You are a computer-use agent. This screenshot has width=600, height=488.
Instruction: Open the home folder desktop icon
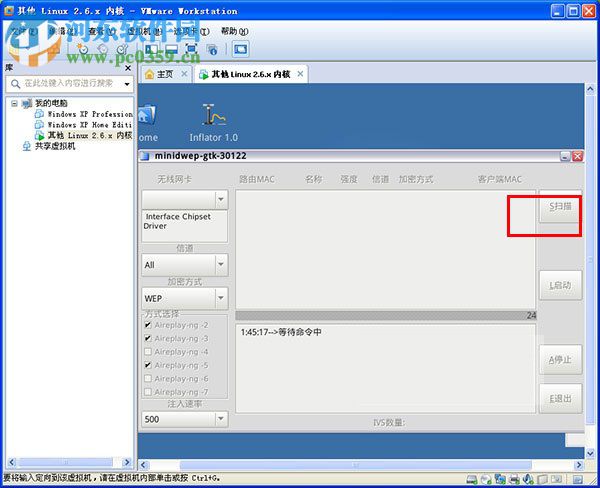148,123
